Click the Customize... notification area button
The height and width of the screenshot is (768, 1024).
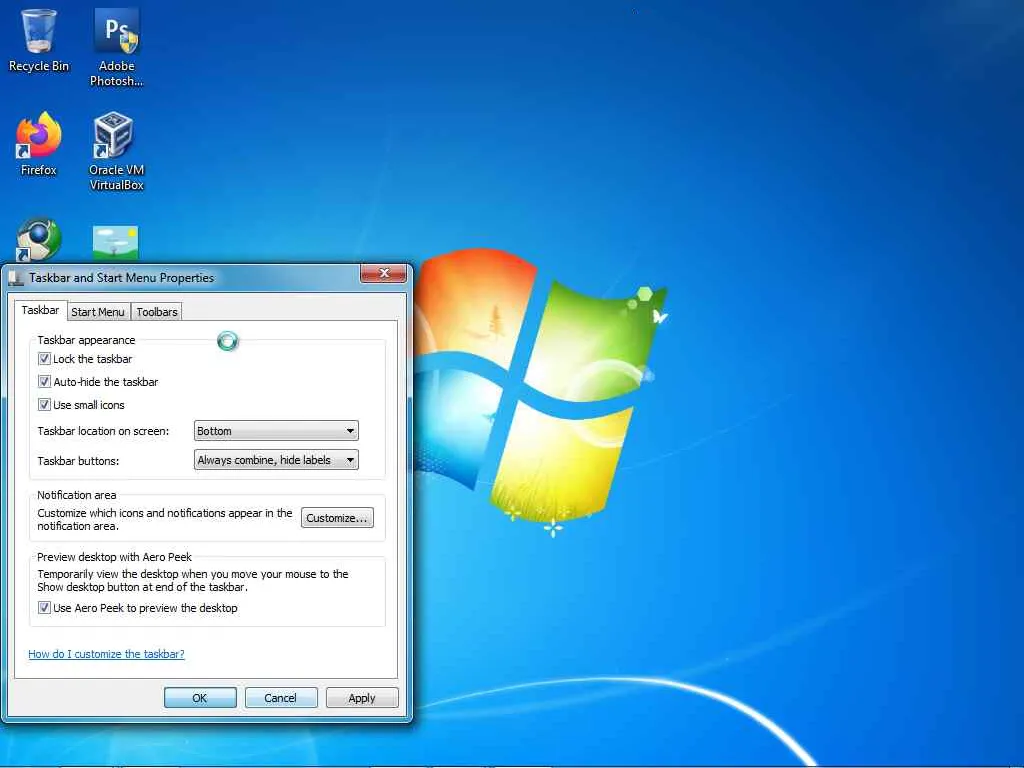[337, 518]
